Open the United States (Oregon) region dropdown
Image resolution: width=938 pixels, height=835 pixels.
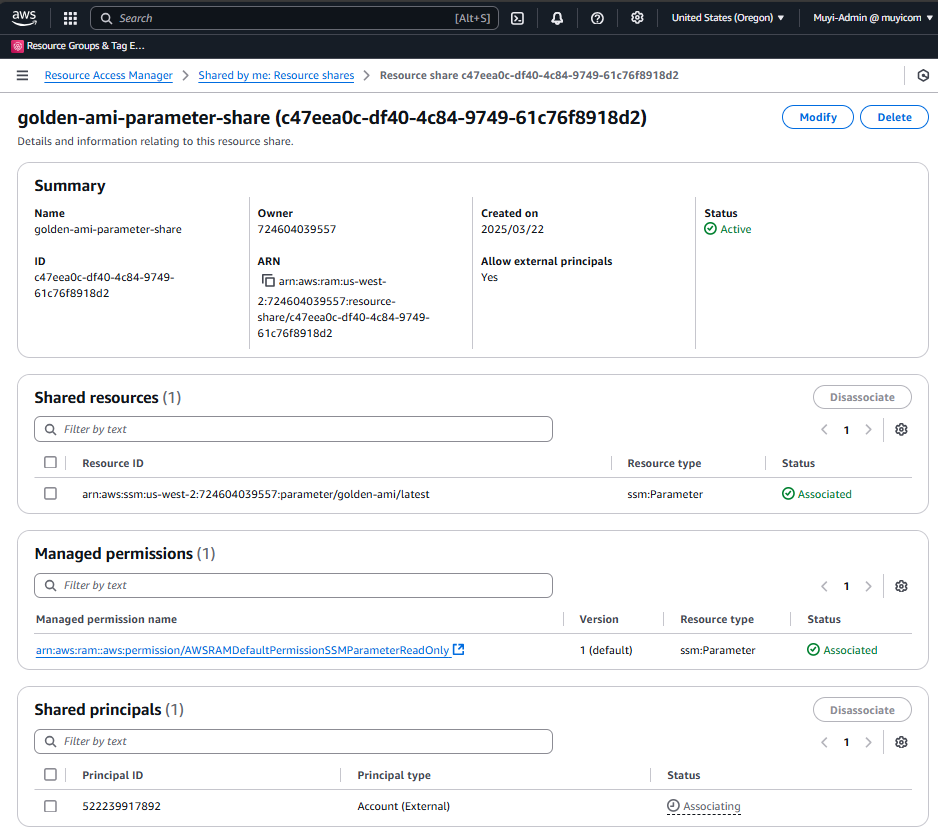pos(727,18)
